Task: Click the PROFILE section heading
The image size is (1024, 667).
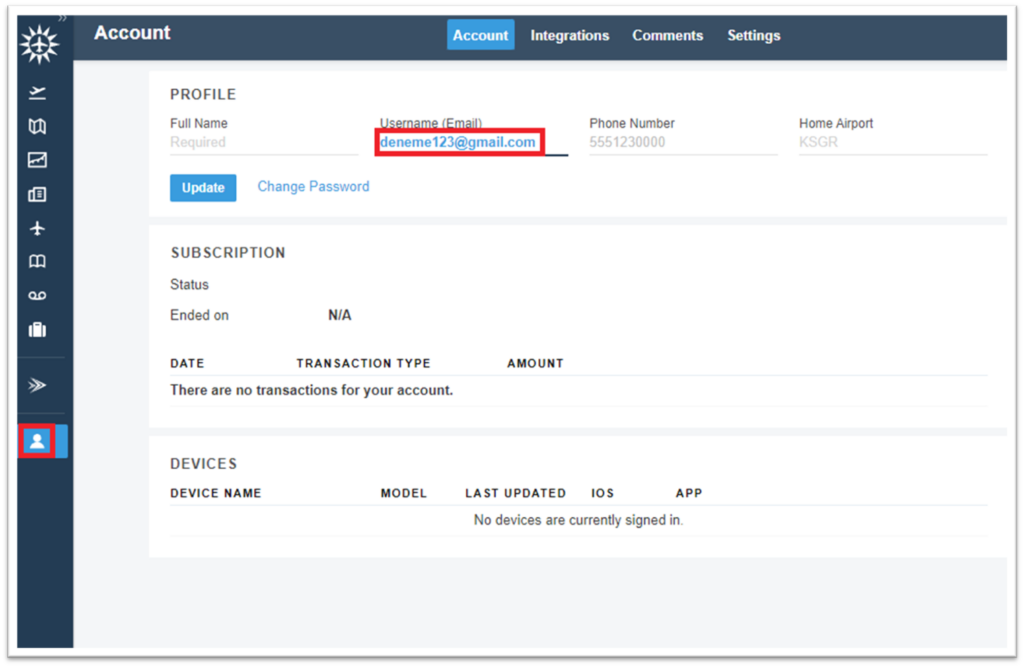Action: (203, 94)
